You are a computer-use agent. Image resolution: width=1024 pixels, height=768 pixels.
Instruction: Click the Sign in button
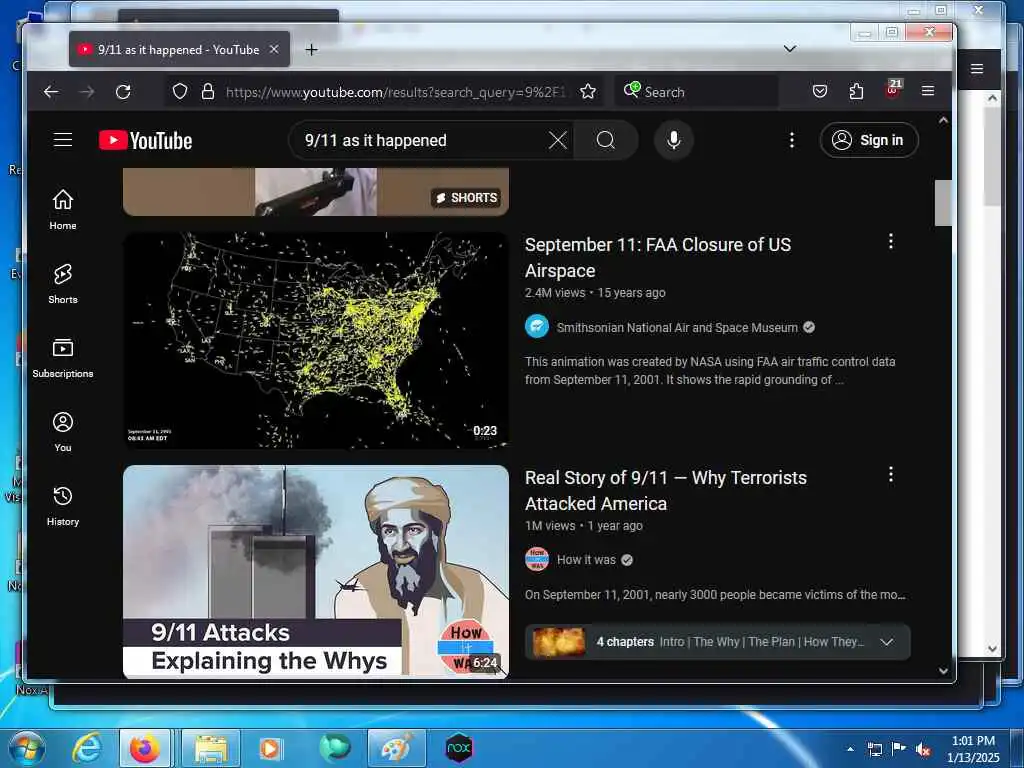[869, 140]
